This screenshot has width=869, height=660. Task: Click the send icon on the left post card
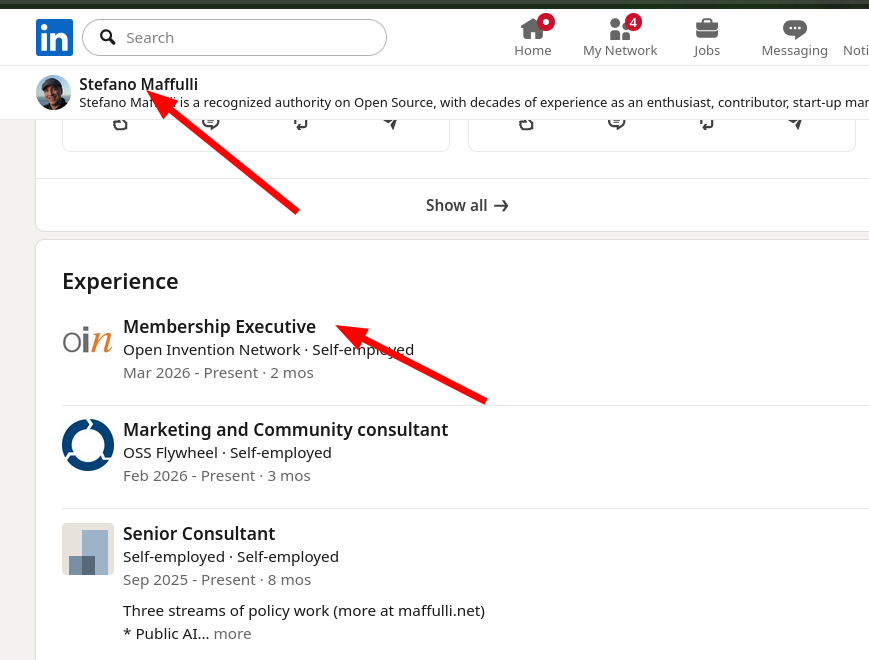tap(390, 124)
